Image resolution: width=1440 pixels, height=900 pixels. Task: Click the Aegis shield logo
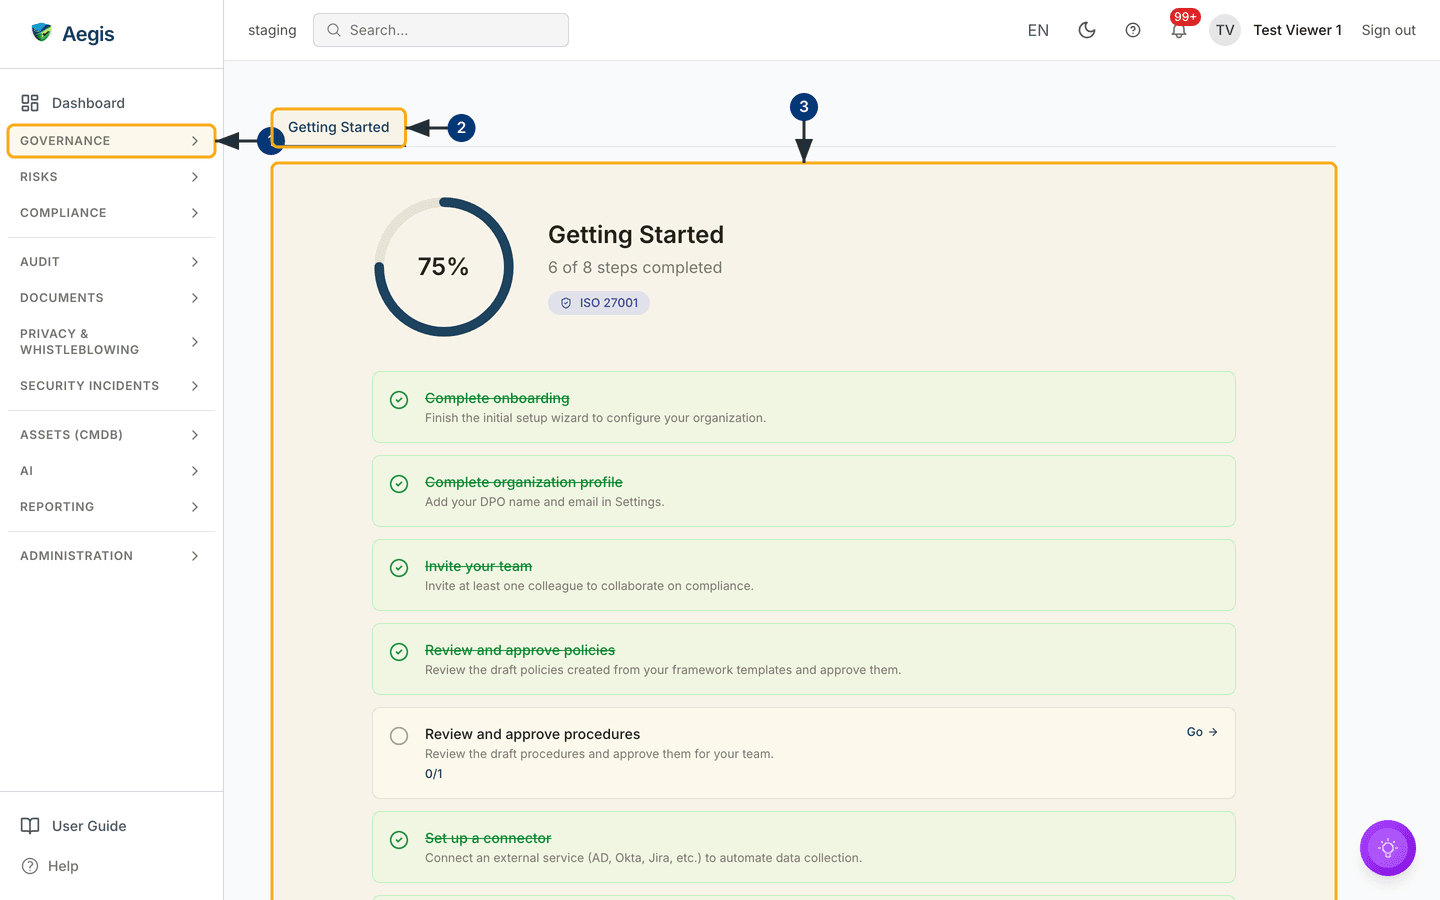41,33
